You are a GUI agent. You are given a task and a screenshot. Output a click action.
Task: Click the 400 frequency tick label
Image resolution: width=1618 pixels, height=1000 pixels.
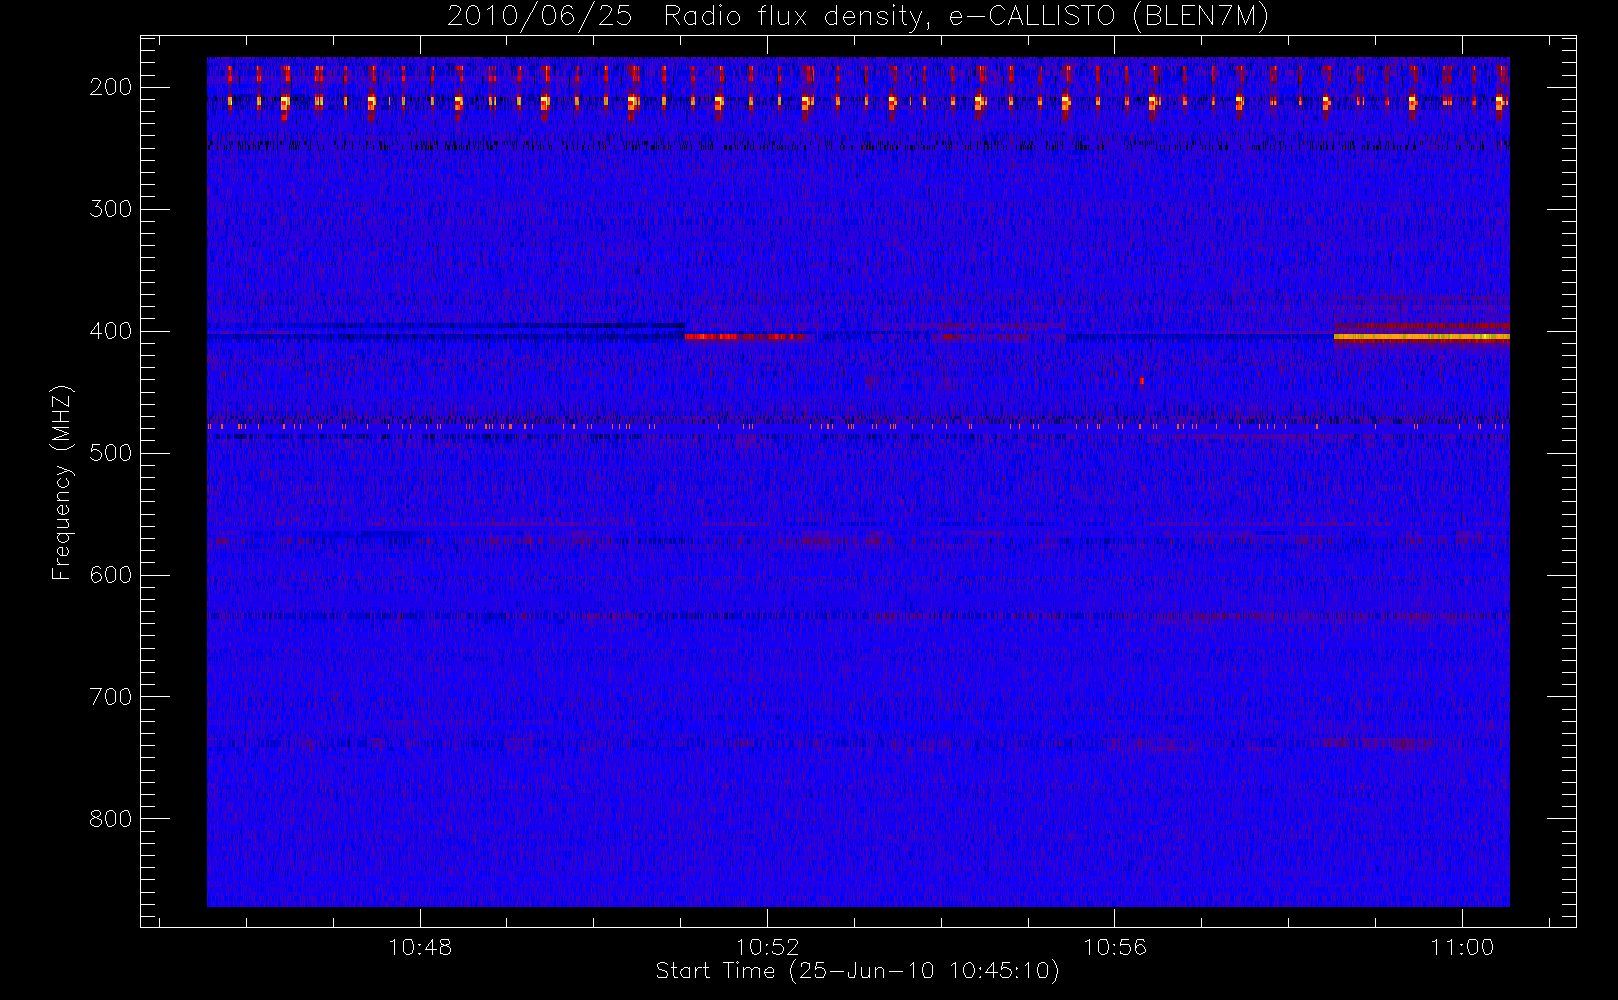110,331
